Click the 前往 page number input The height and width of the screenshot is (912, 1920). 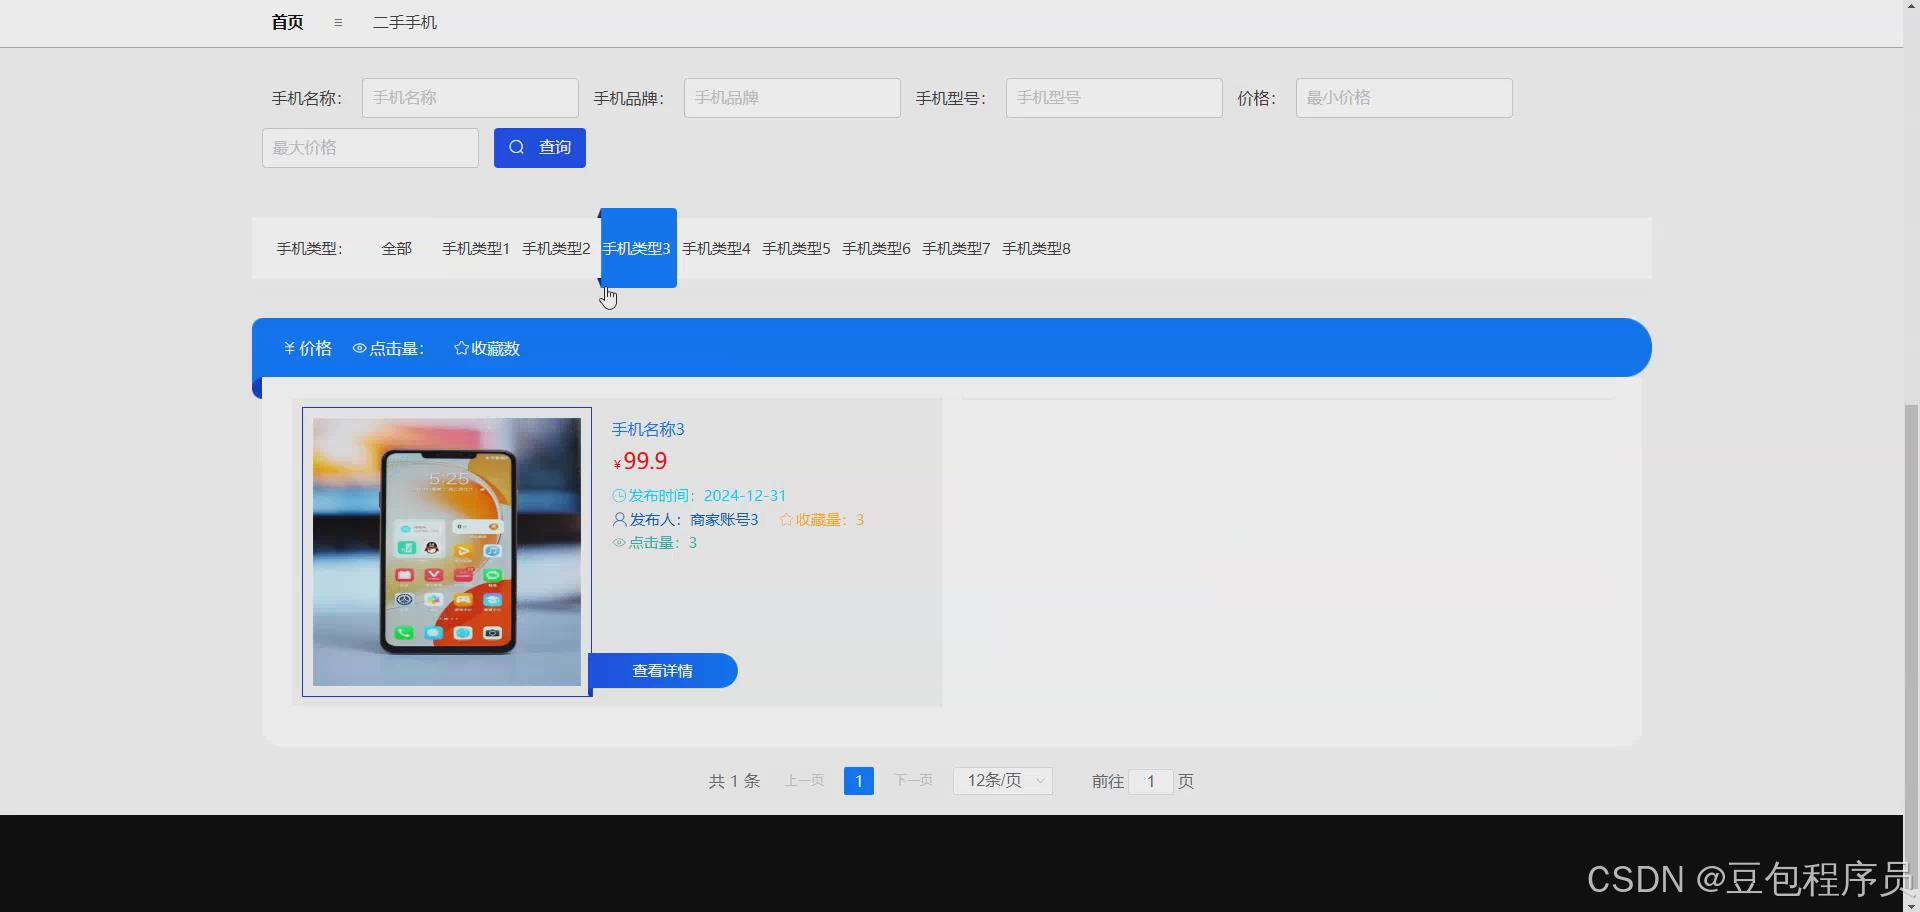[1151, 781]
